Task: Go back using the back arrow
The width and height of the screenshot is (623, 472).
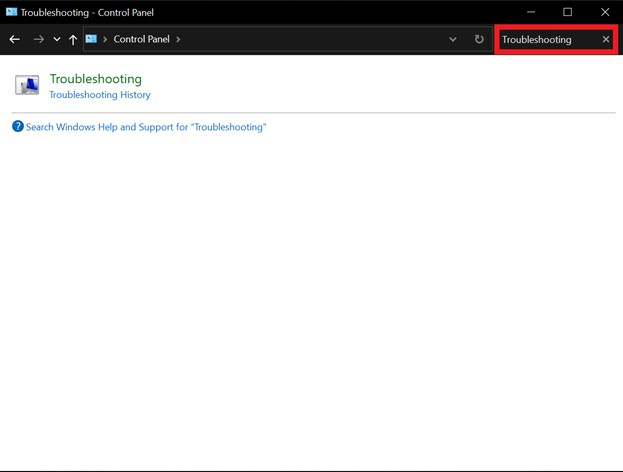Action: coord(15,39)
